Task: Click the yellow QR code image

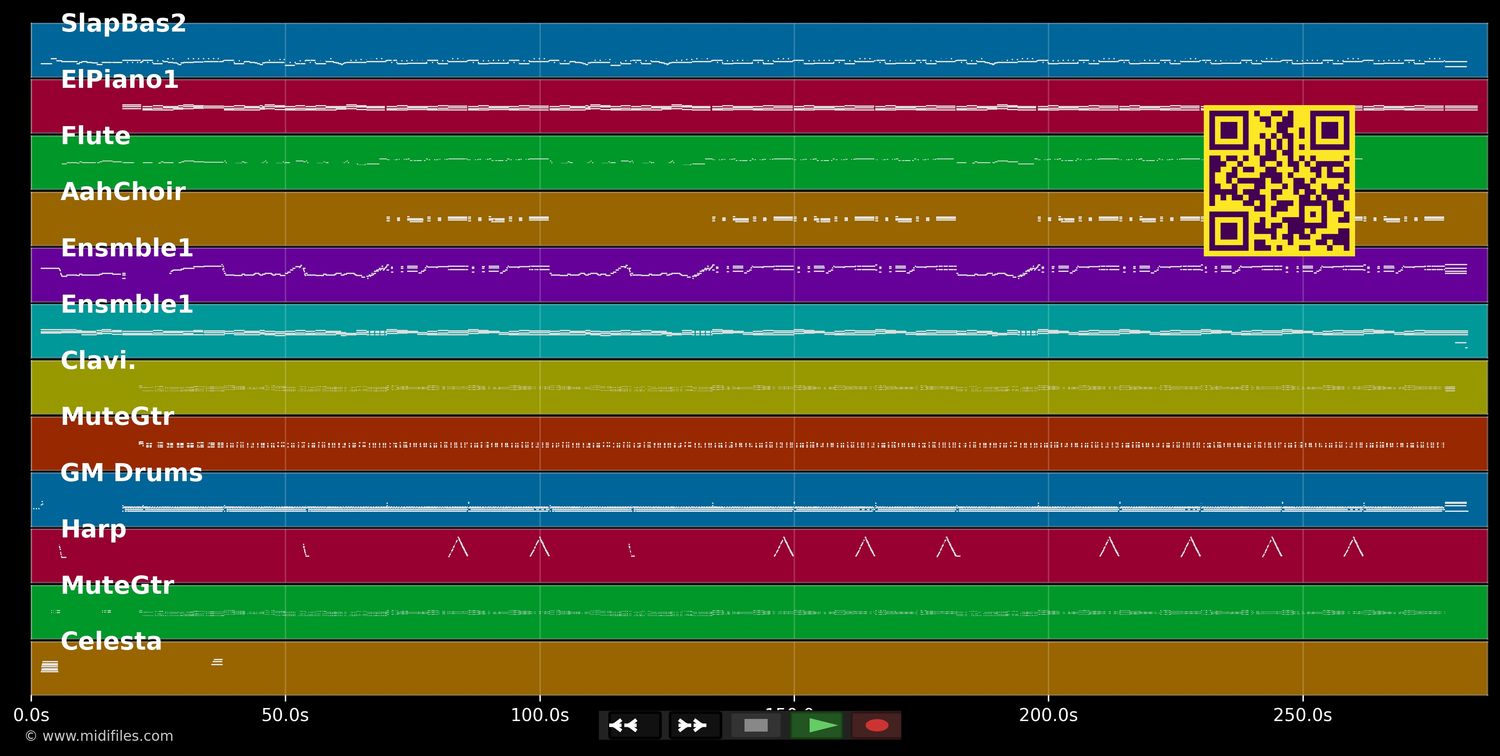Action: pos(1279,181)
